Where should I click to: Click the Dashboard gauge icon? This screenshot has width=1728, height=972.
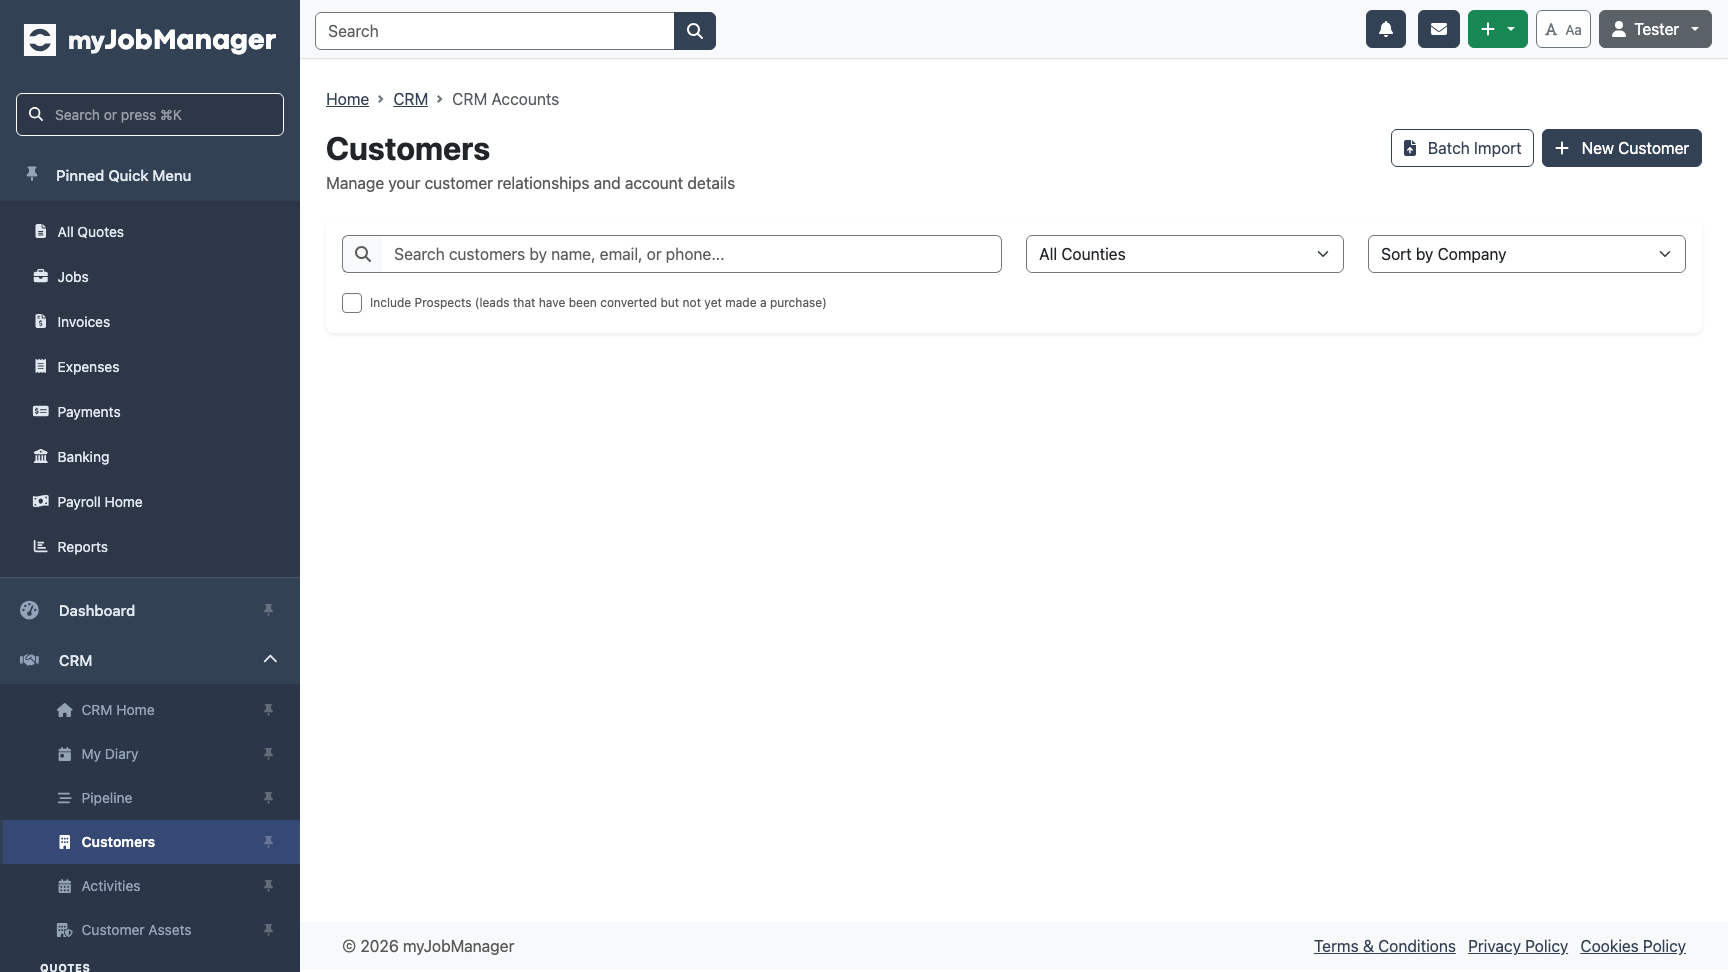[29, 610]
